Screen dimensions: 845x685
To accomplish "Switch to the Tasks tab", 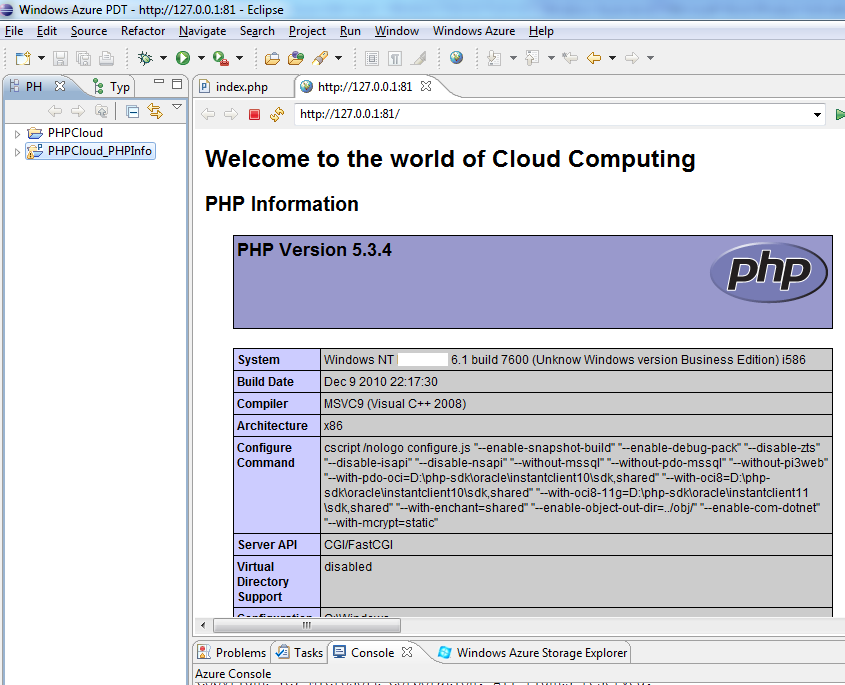I will [x=299, y=653].
